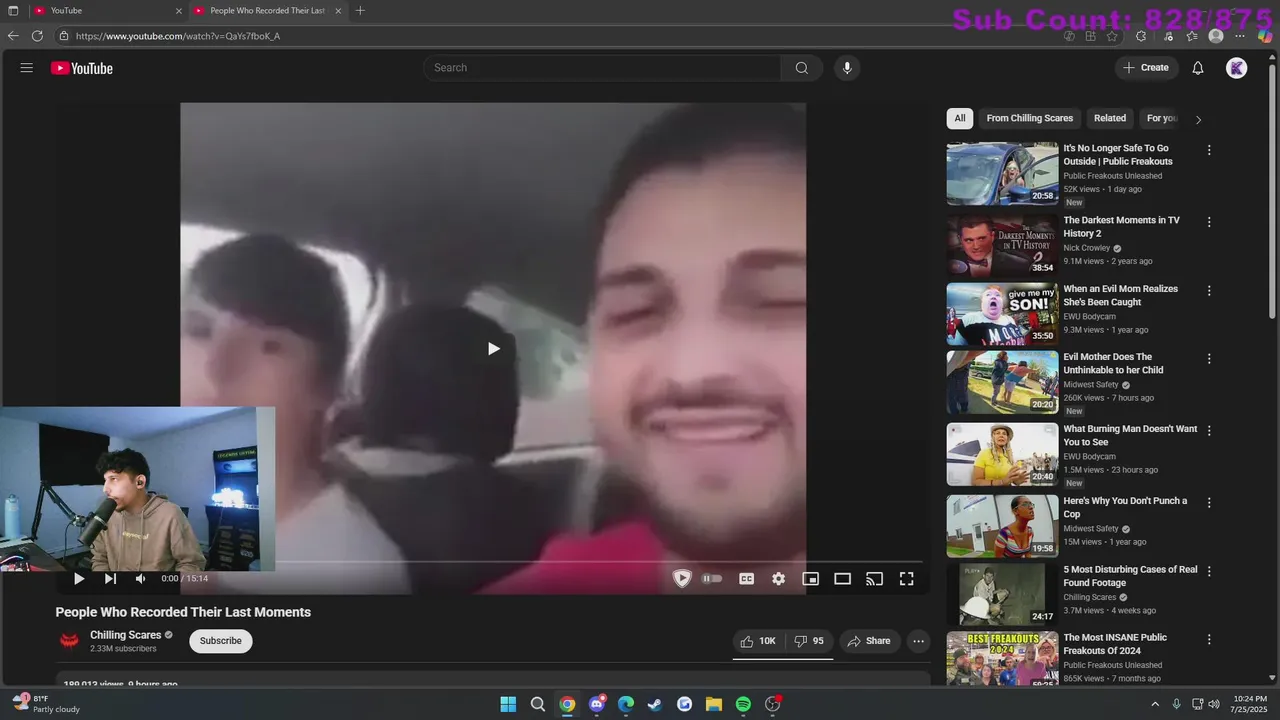Viewport: 1280px width, 720px height.
Task: Go back in the browser
Action: (x=13, y=36)
